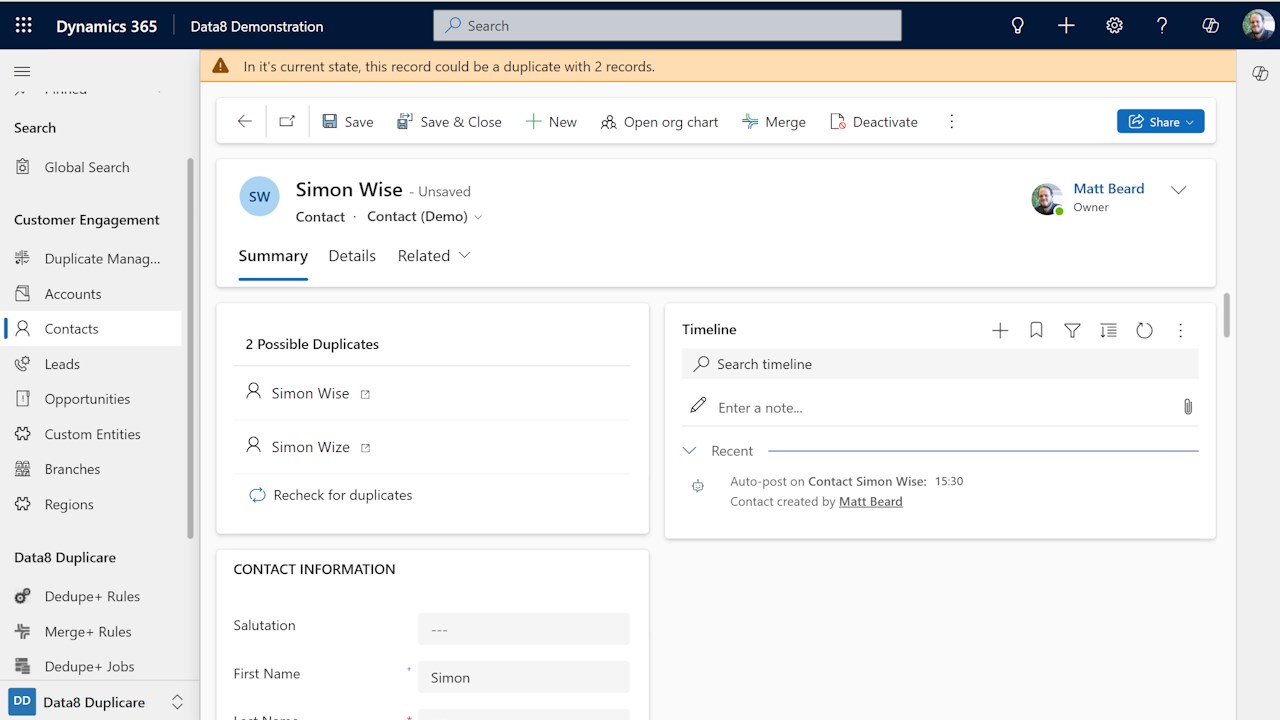Open the user profile avatar
This screenshot has width=1280, height=720.
[x=1258, y=26]
